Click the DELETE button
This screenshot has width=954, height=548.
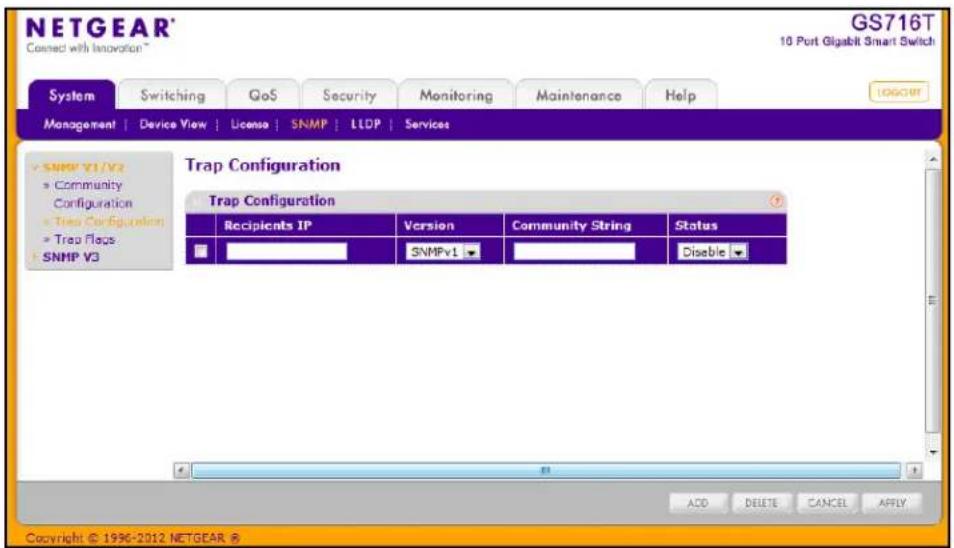pyautogui.click(x=761, y=503)
